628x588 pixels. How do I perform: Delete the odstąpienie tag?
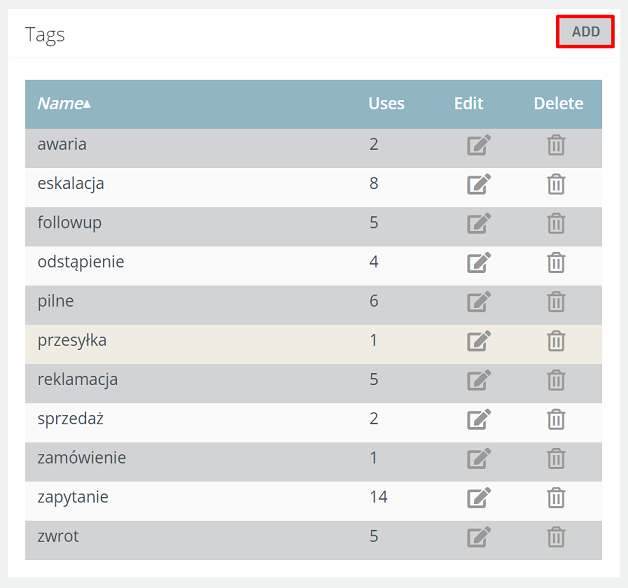pos(556,262)
